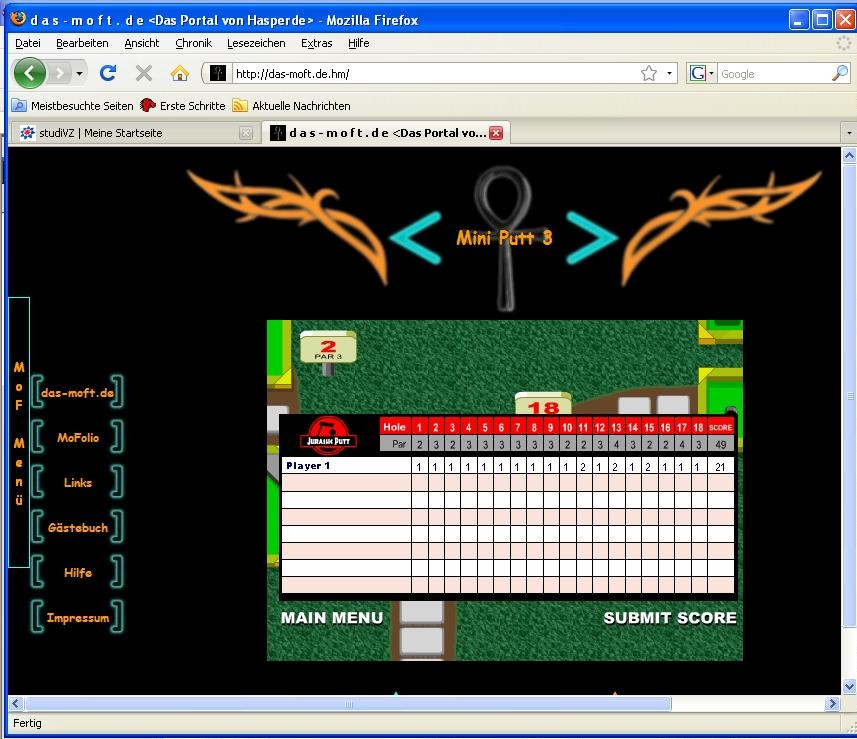Bookmark this page with the star icon
This screenshot has height=739, width=857.
pyautogui.click(x=649, y=73)
